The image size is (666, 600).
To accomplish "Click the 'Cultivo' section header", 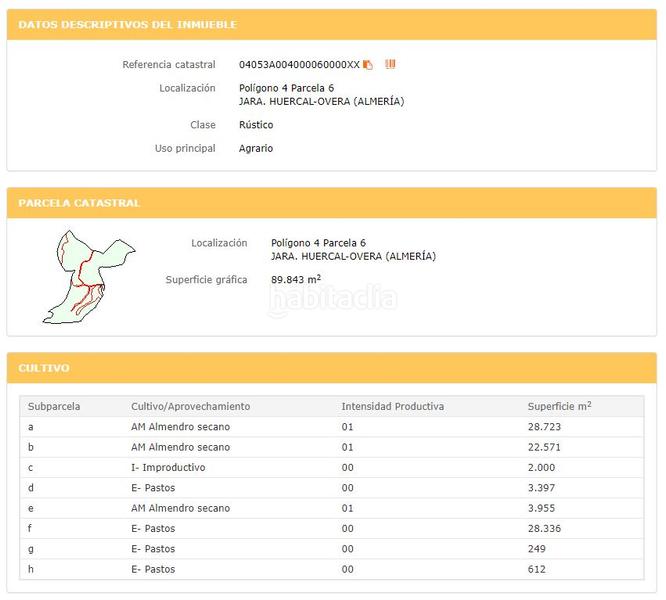I will pyautogui.click(x=44, y=368).
